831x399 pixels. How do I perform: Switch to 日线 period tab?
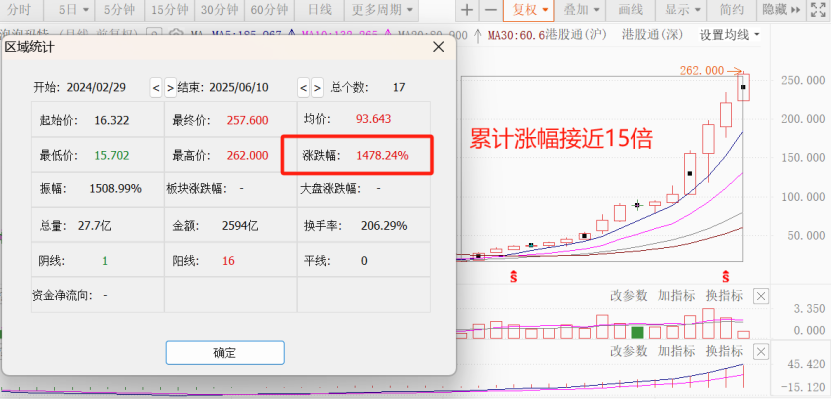pos(320,10)
